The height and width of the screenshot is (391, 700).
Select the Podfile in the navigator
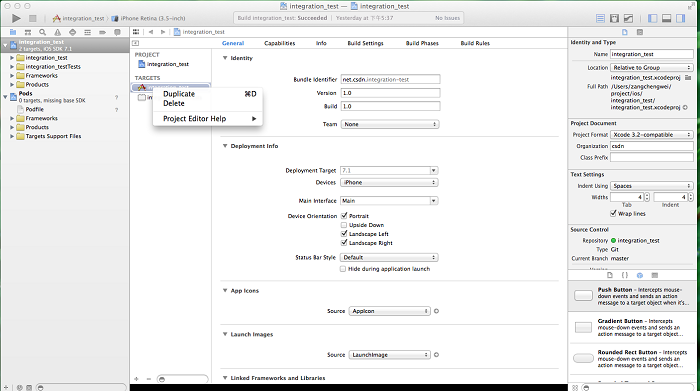(34, 109)
